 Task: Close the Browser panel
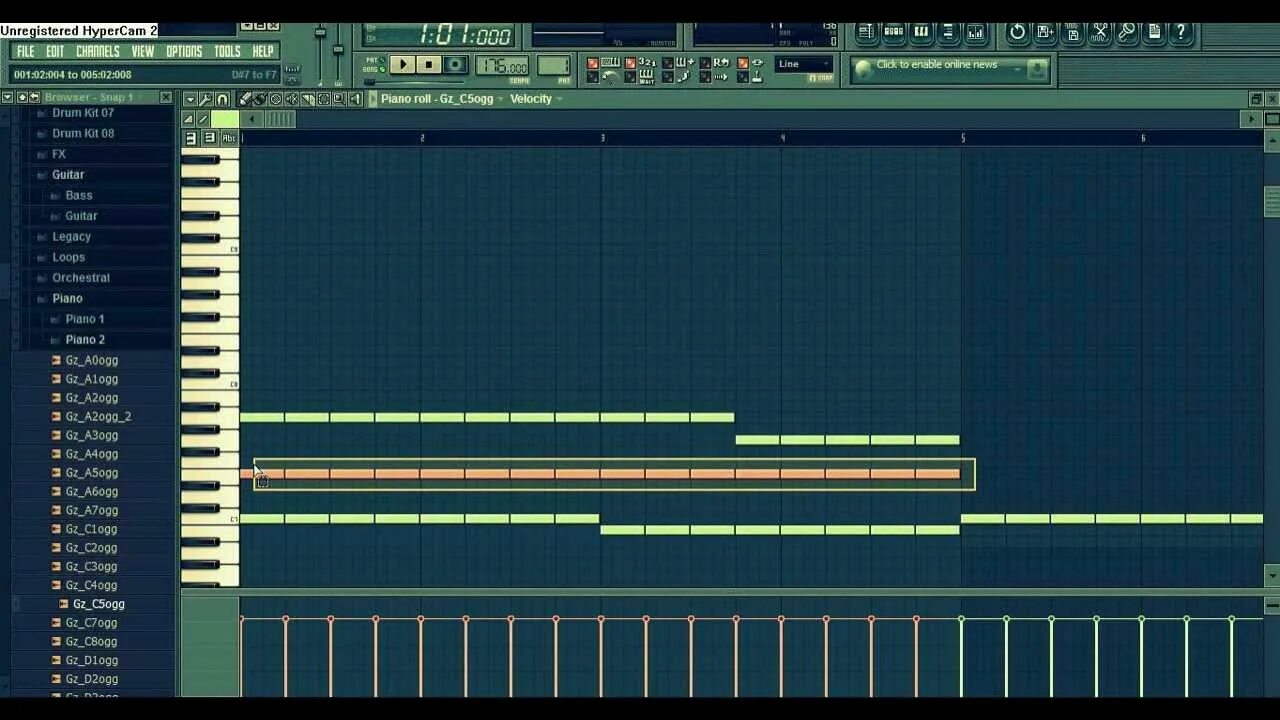[x=166, y=97]
